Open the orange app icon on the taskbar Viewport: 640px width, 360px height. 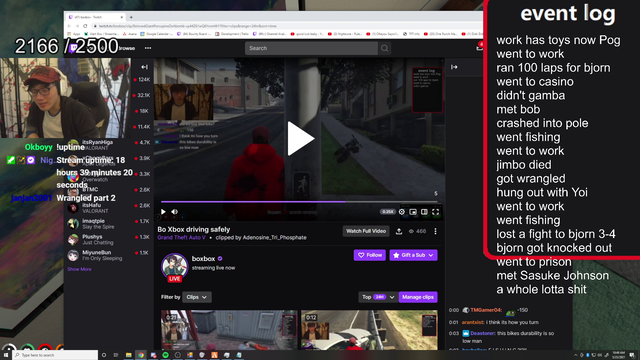click(x=214, y=355)
